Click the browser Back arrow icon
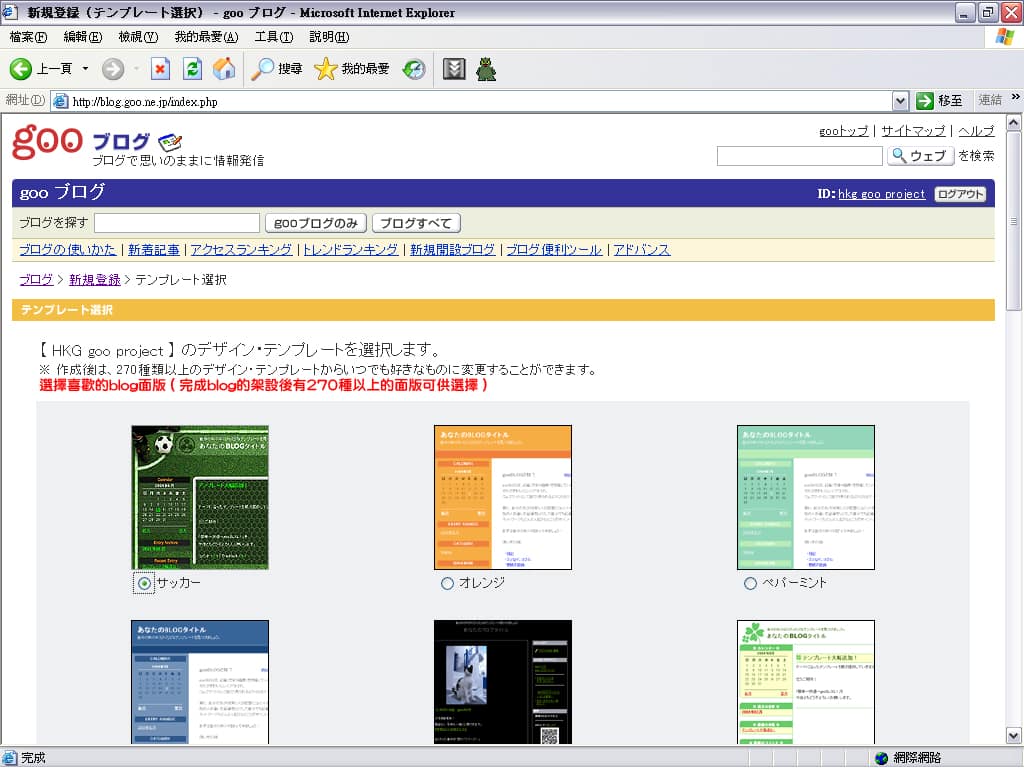Image resolution: width=1024 pixels, height=768 pixels. point(21,69)
